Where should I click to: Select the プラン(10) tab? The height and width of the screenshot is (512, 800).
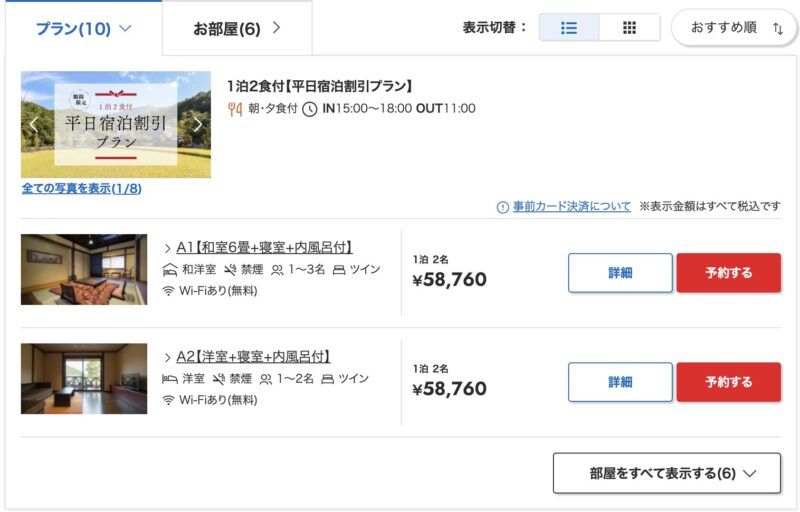(x=83, y=28)
